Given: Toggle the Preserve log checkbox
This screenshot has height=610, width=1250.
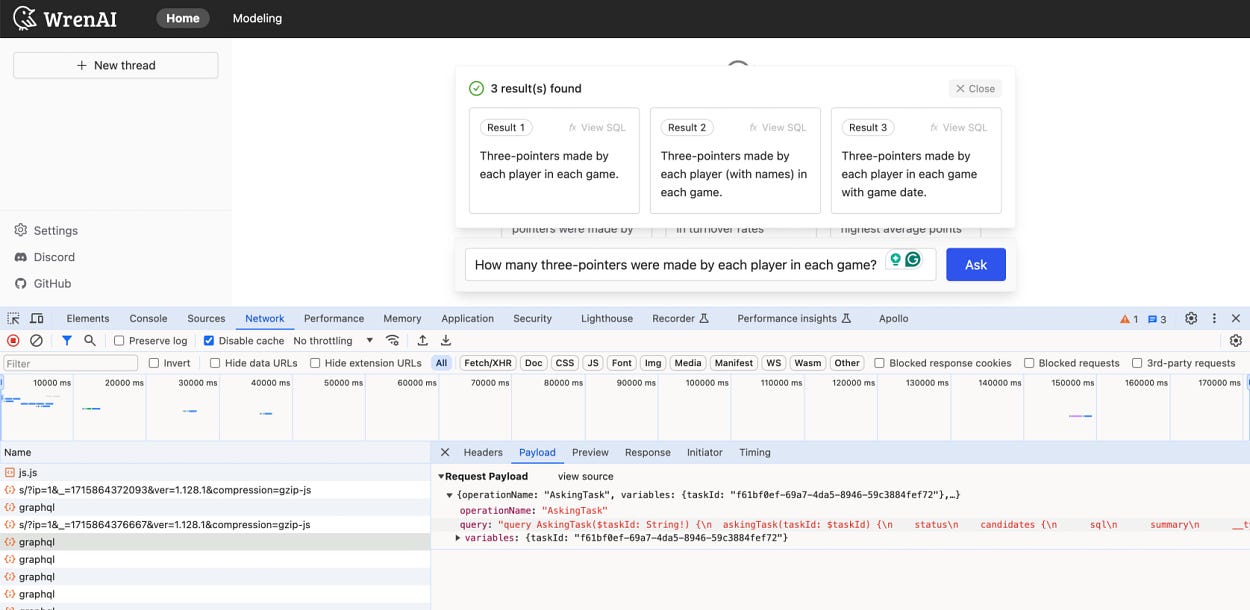Looking at the screenshot, I should tap(118, 340).
